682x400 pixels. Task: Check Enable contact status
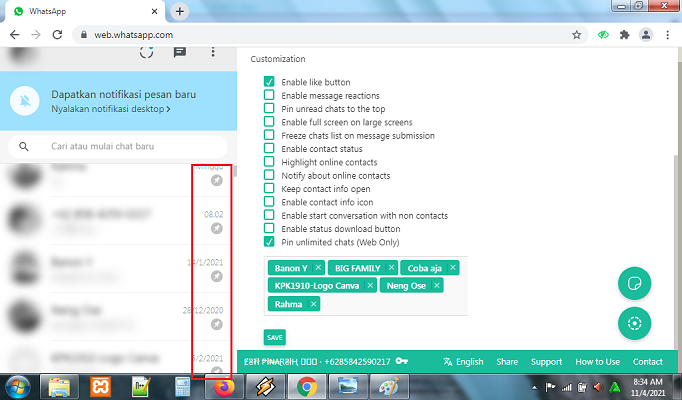tap(269, 148)
